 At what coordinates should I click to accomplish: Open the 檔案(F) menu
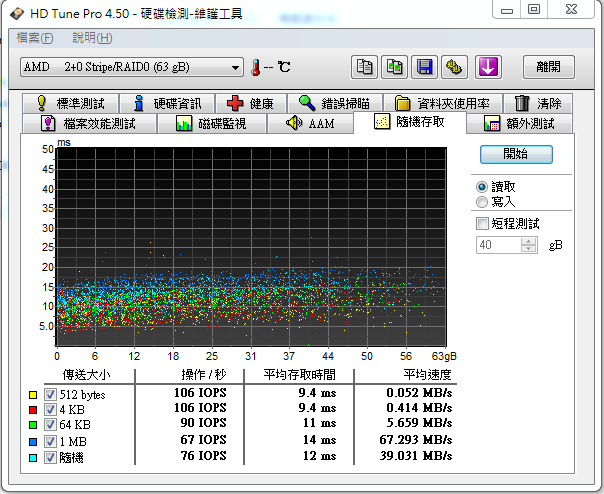[x=35, y=38]
